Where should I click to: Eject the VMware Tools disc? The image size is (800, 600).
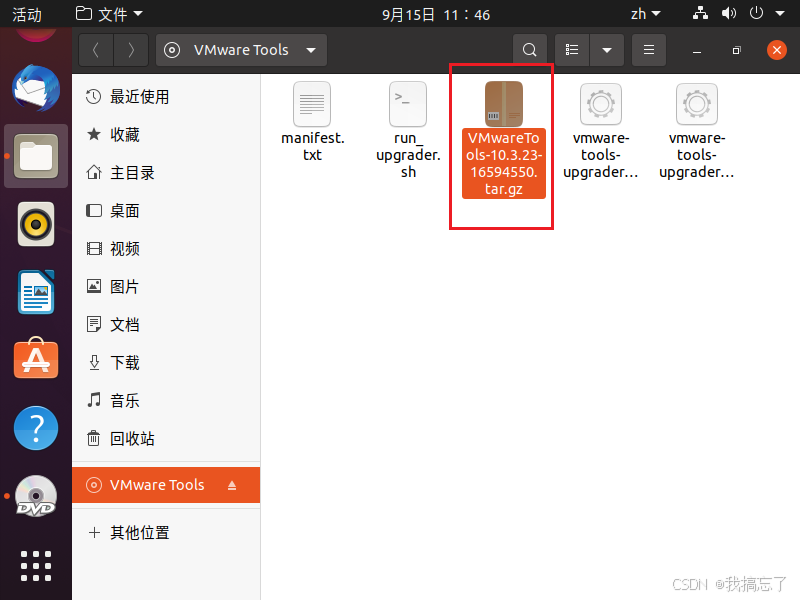pos(232,485)
